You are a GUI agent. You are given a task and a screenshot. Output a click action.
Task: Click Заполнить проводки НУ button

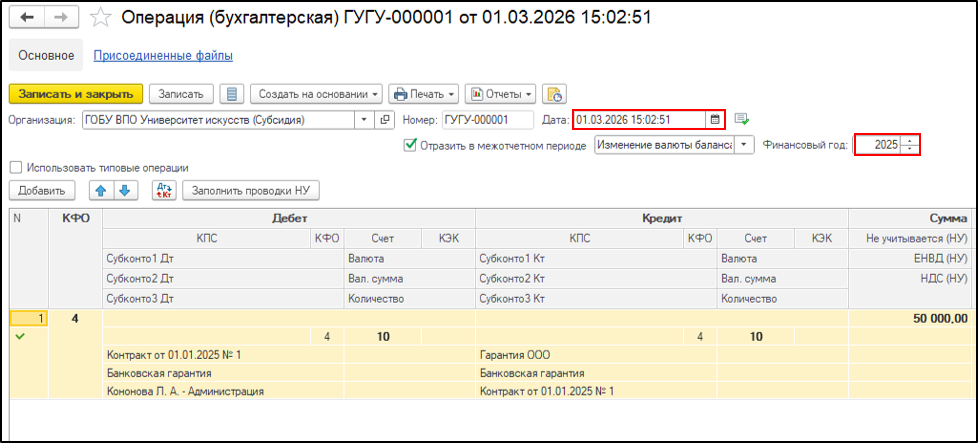click(x=251, y=191)
